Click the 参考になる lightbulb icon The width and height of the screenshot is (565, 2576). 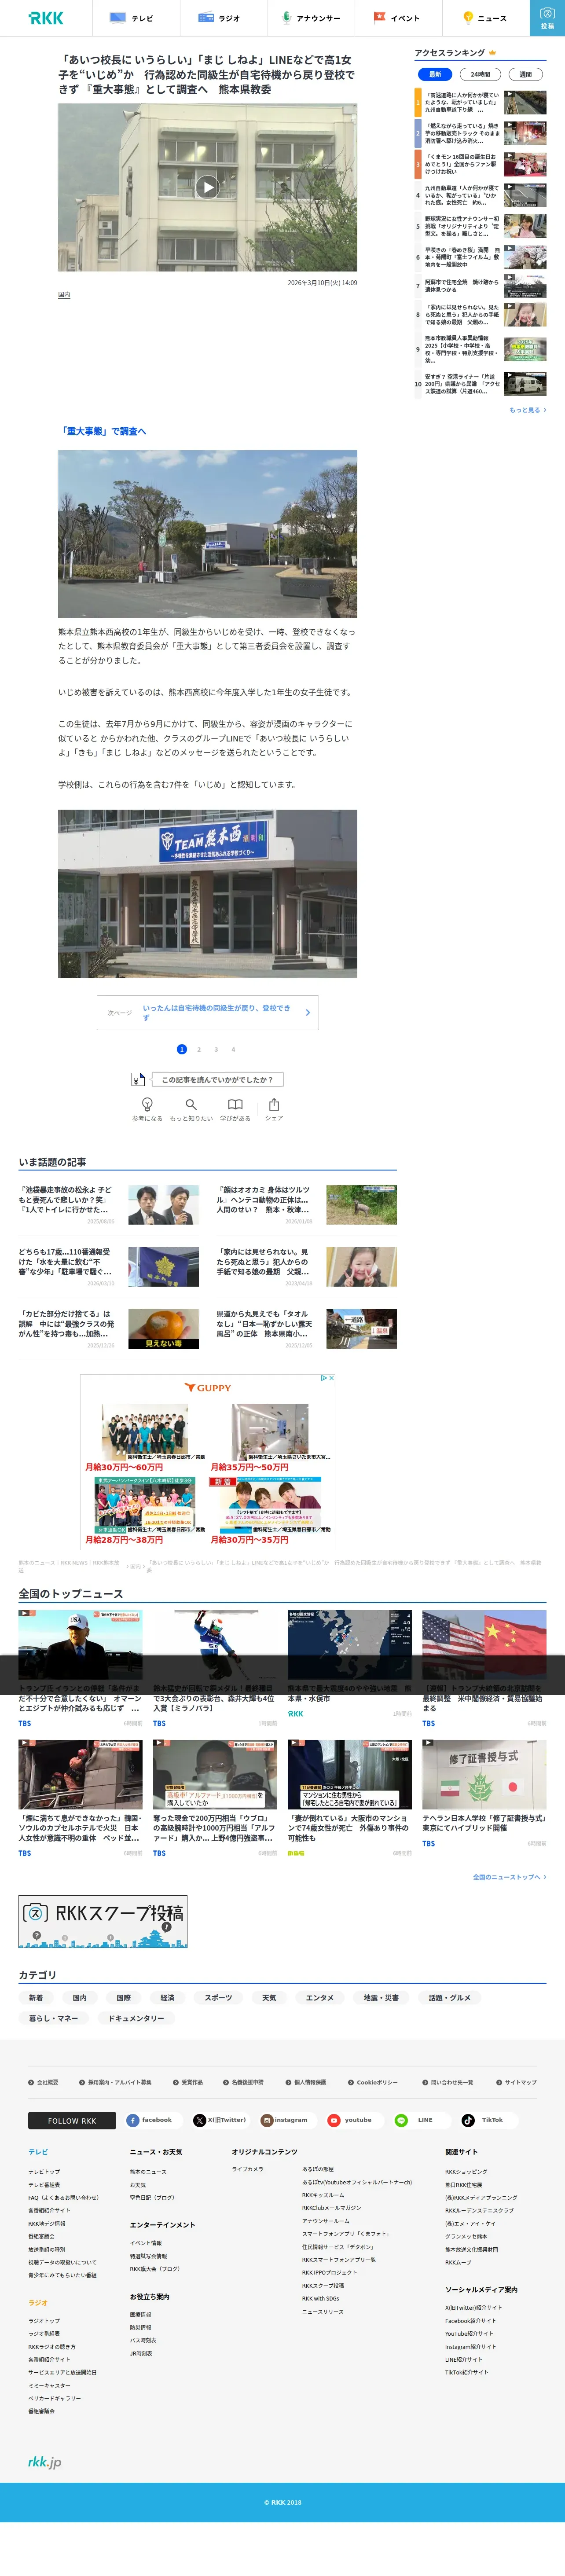pos(147,1104)
